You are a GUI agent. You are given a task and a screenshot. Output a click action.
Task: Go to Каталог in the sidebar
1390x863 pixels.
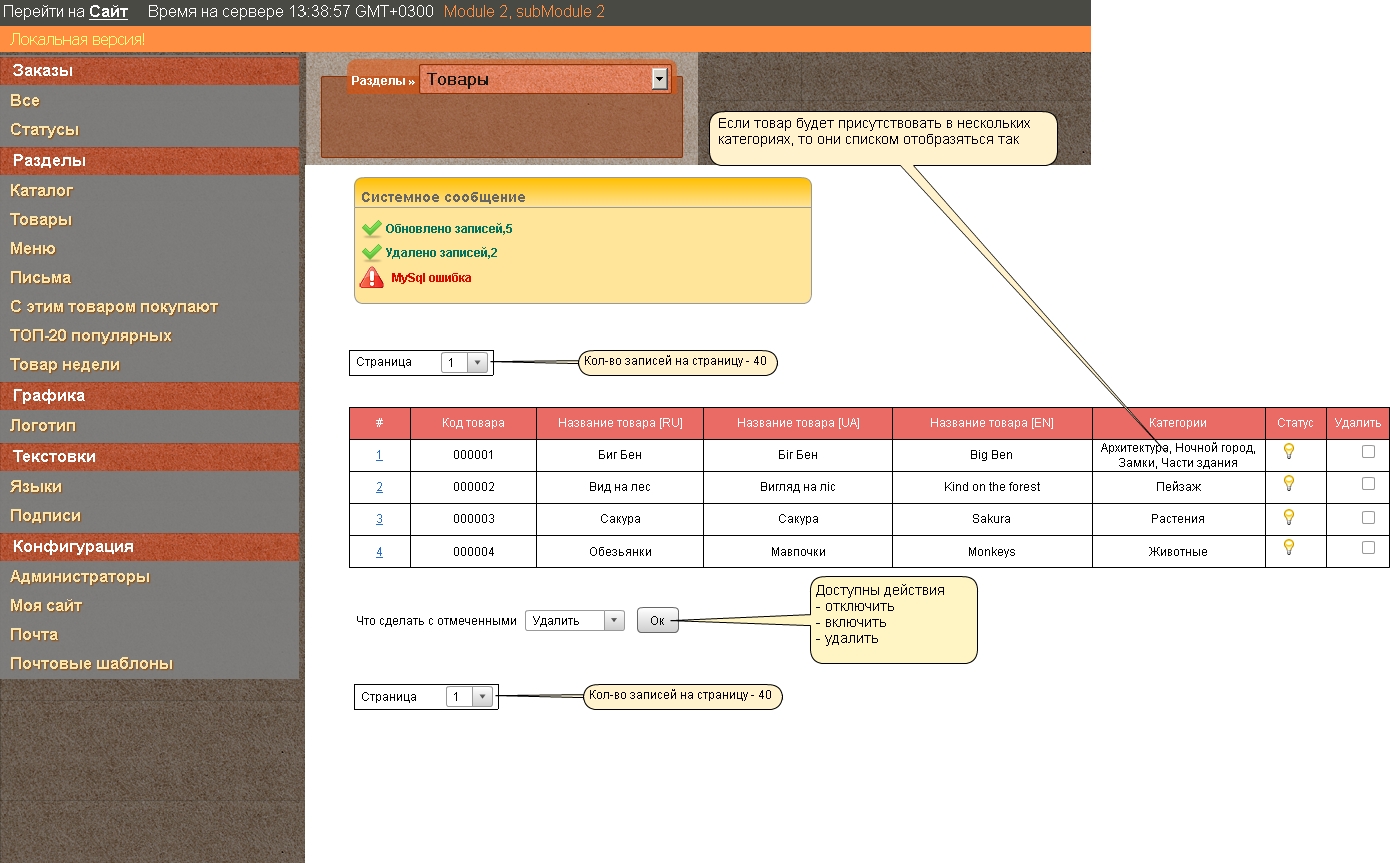tap(42, 190)
